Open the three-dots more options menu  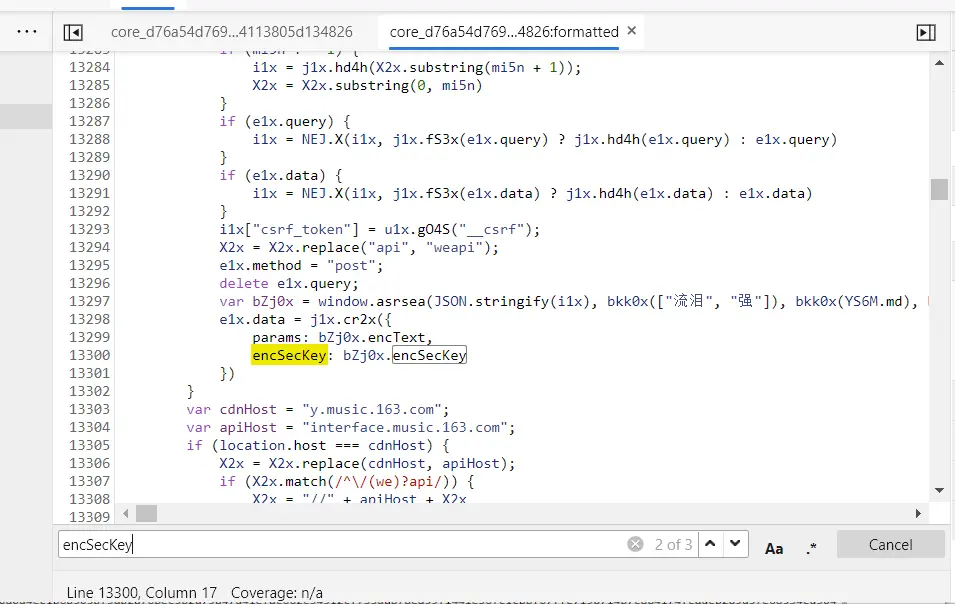point(26,31)
